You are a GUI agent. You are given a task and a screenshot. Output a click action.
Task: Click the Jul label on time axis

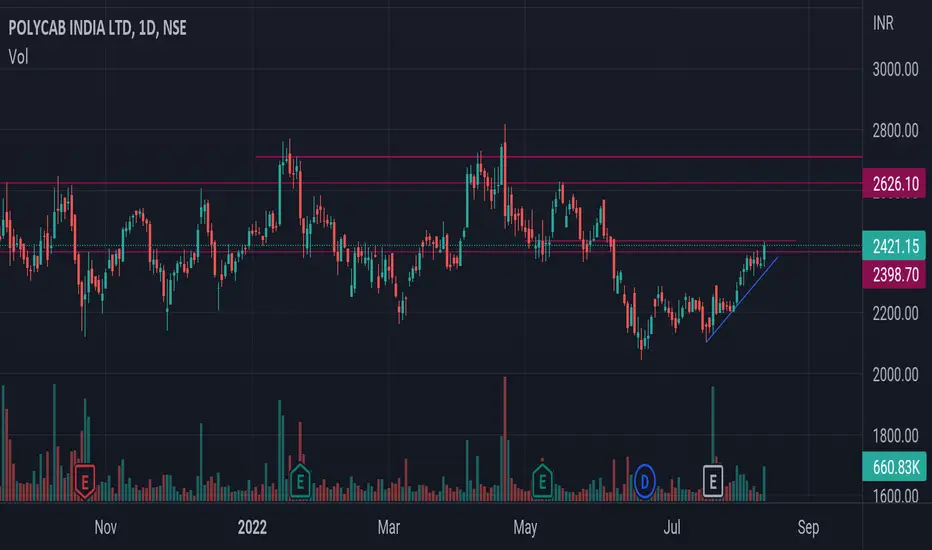point(672,527)
